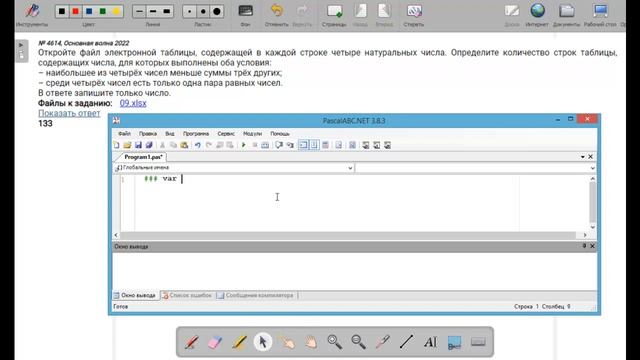640x360 pixels.
Task: Click the Отменить undo arrow in the top toolbar
Action: click(277, 11)
